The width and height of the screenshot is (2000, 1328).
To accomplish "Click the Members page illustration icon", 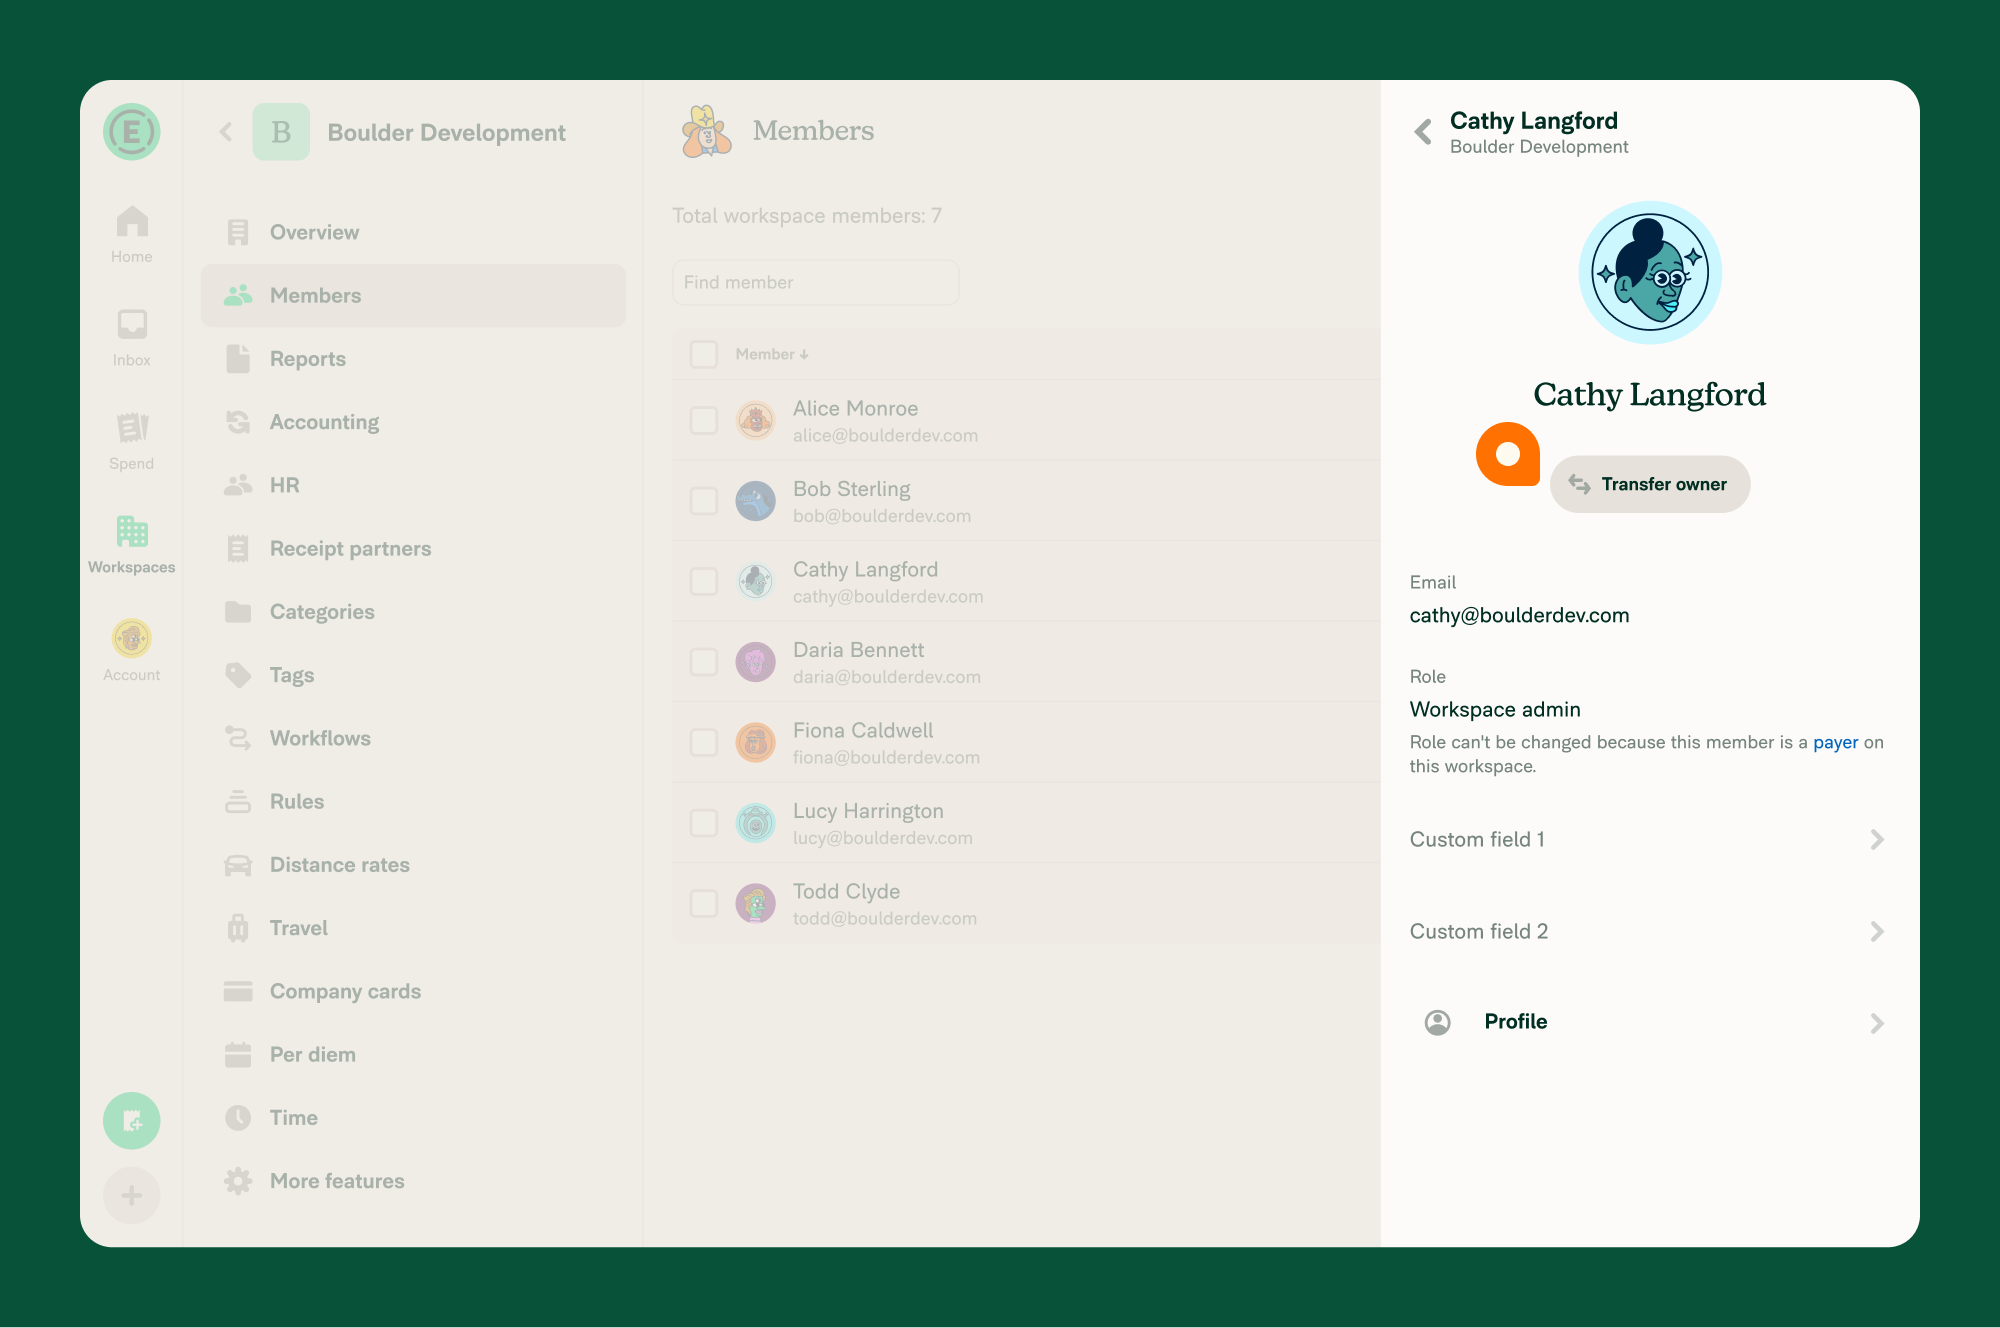I will pos(706,131).
